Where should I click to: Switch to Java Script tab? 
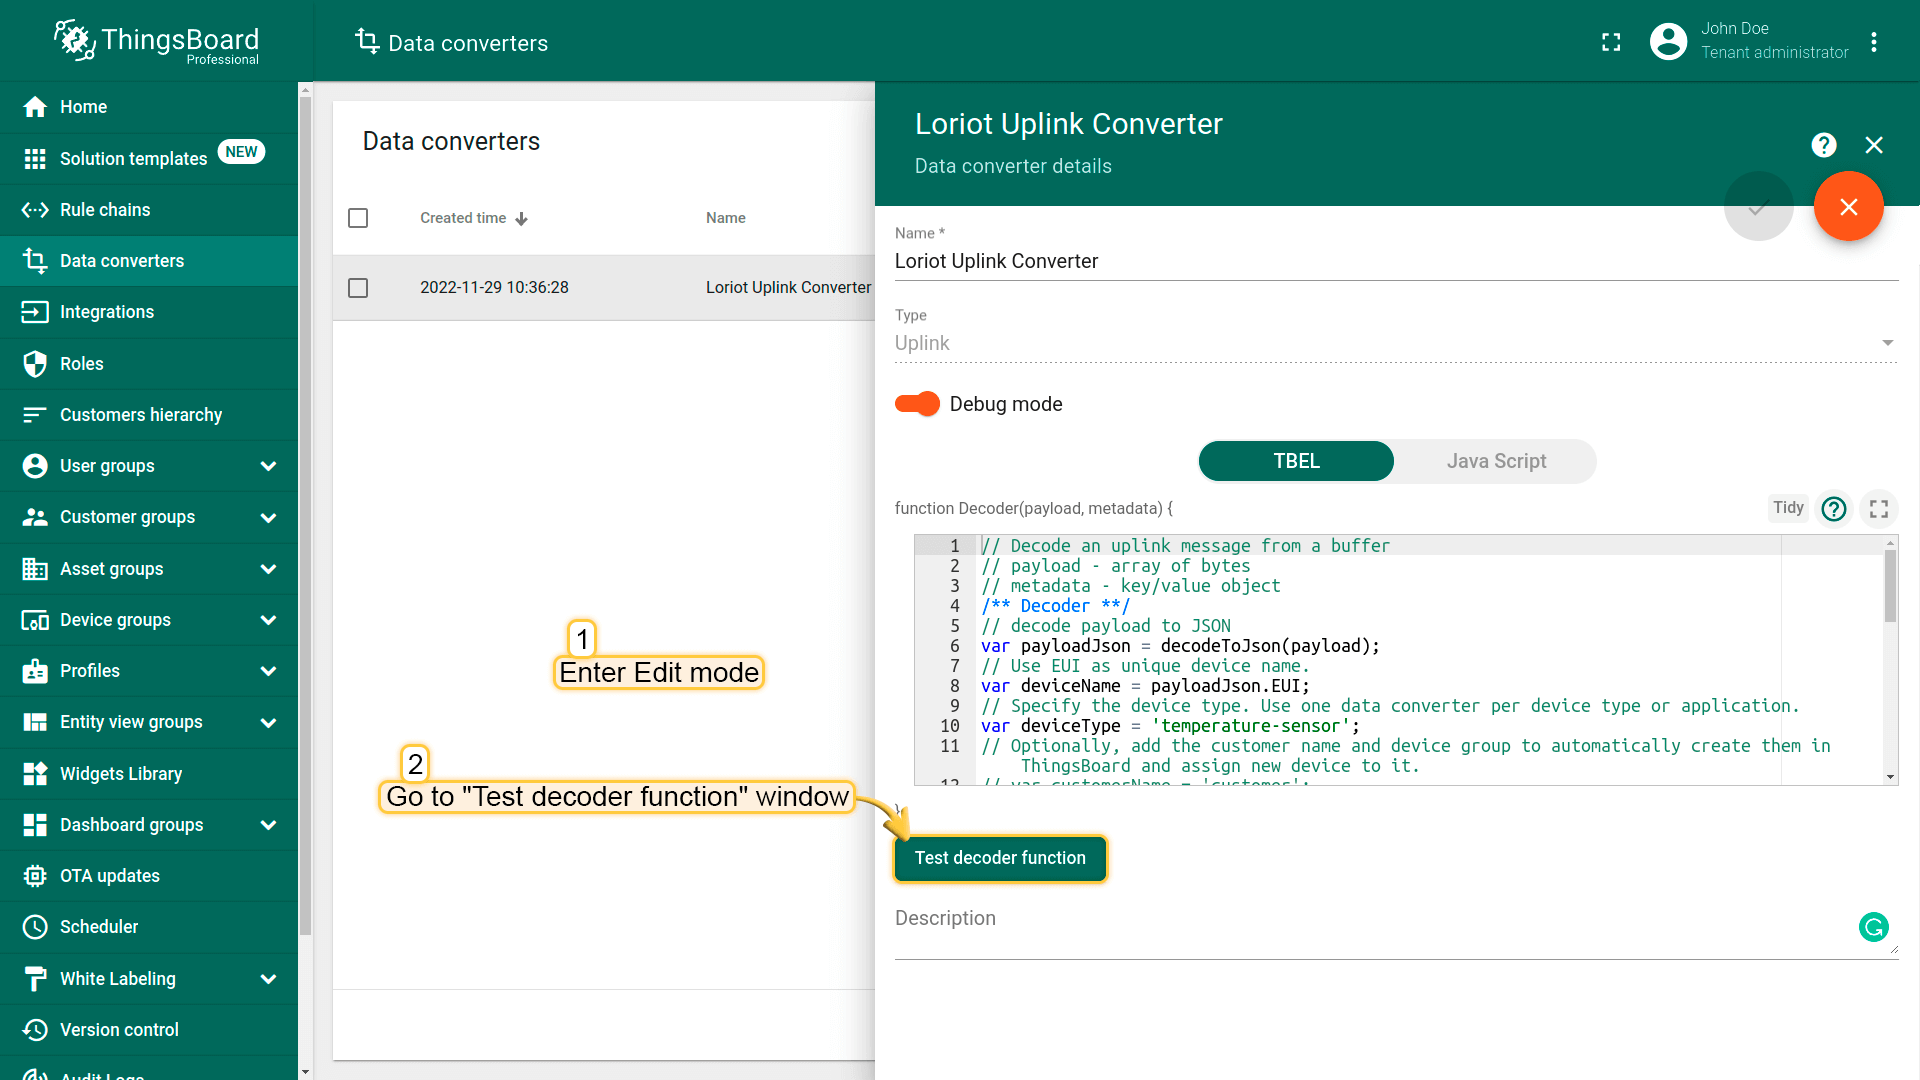click(1496, 461)
